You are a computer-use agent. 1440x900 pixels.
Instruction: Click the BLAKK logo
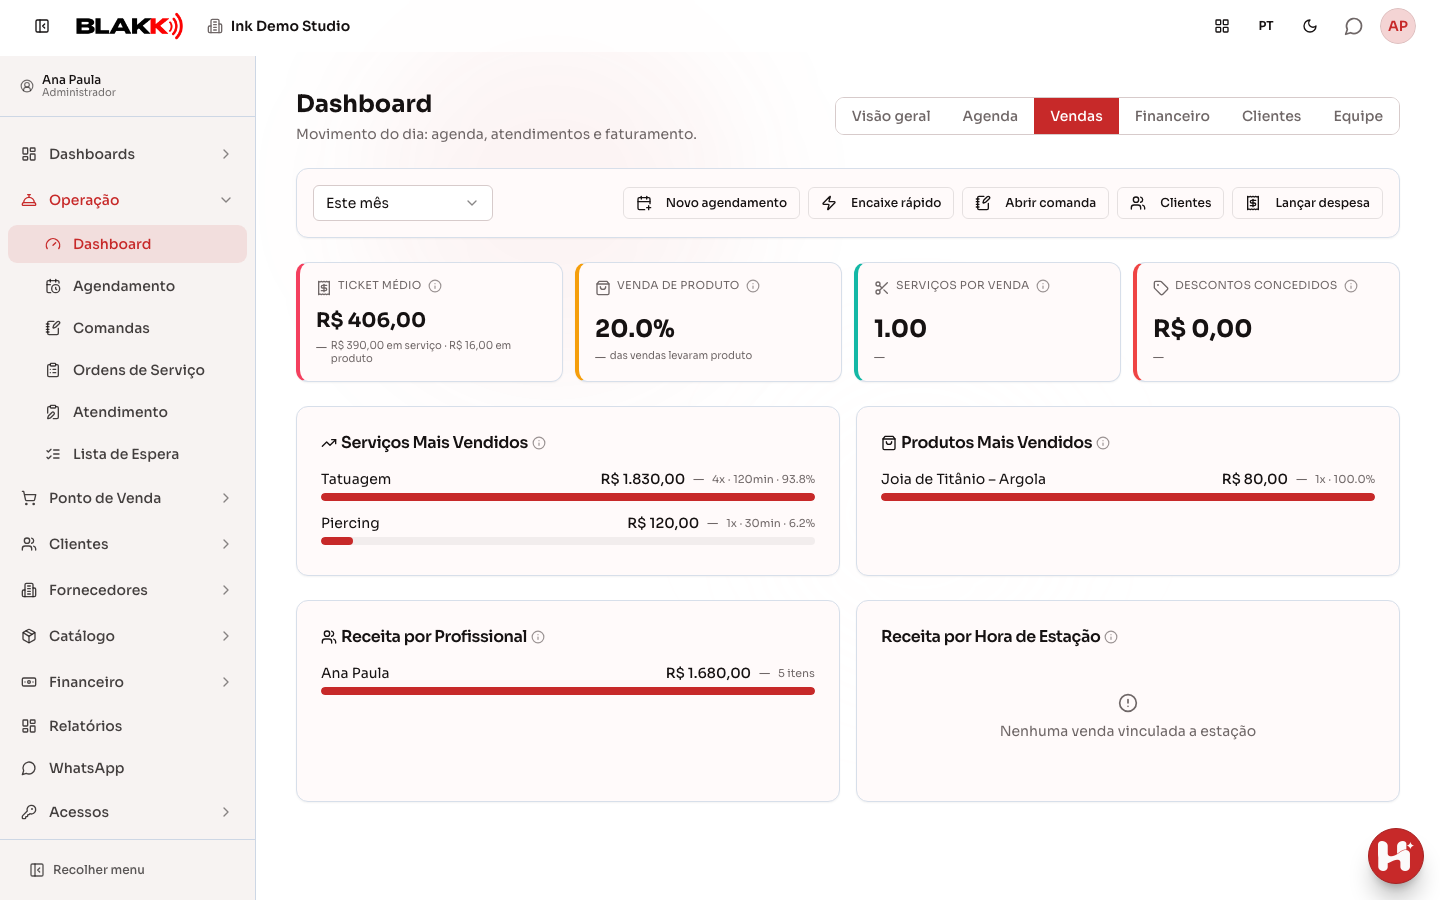click(x=130, y=26)
